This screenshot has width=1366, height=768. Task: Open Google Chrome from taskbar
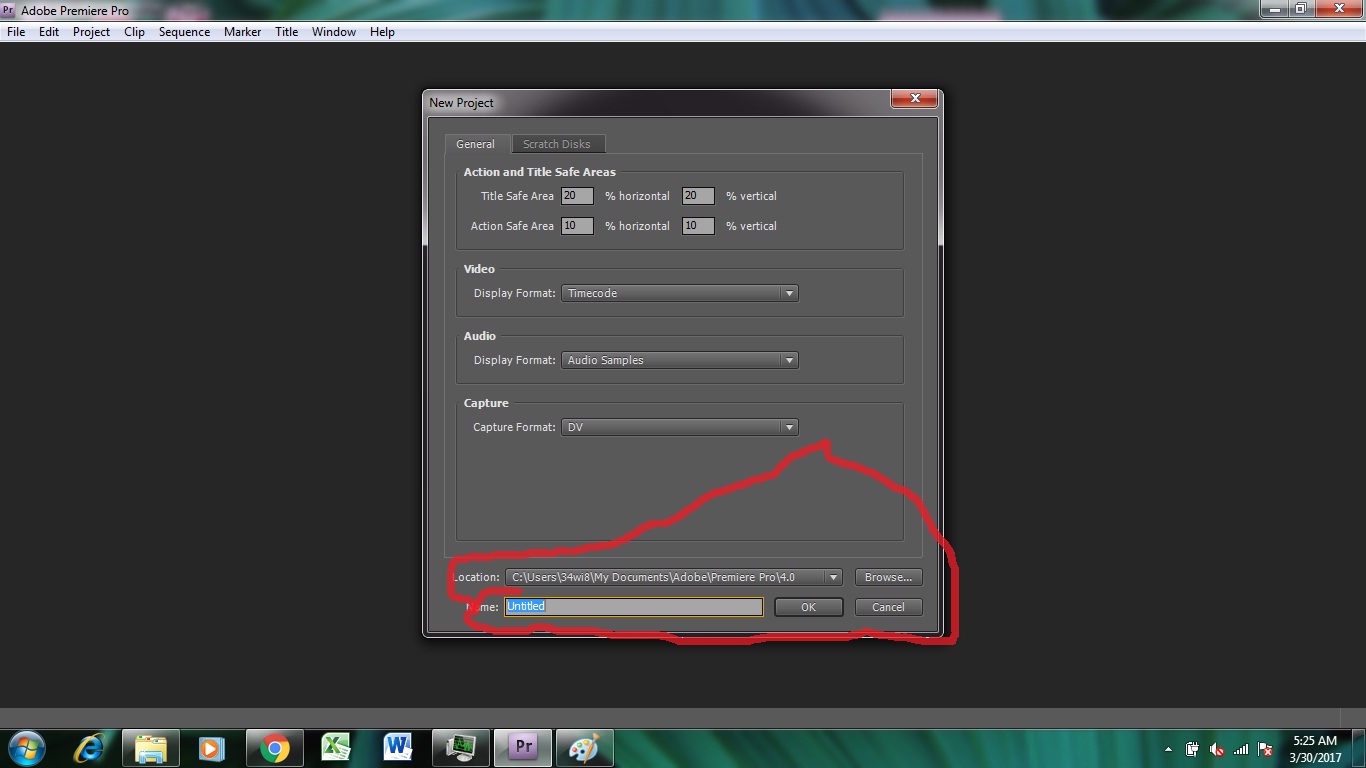274,748
